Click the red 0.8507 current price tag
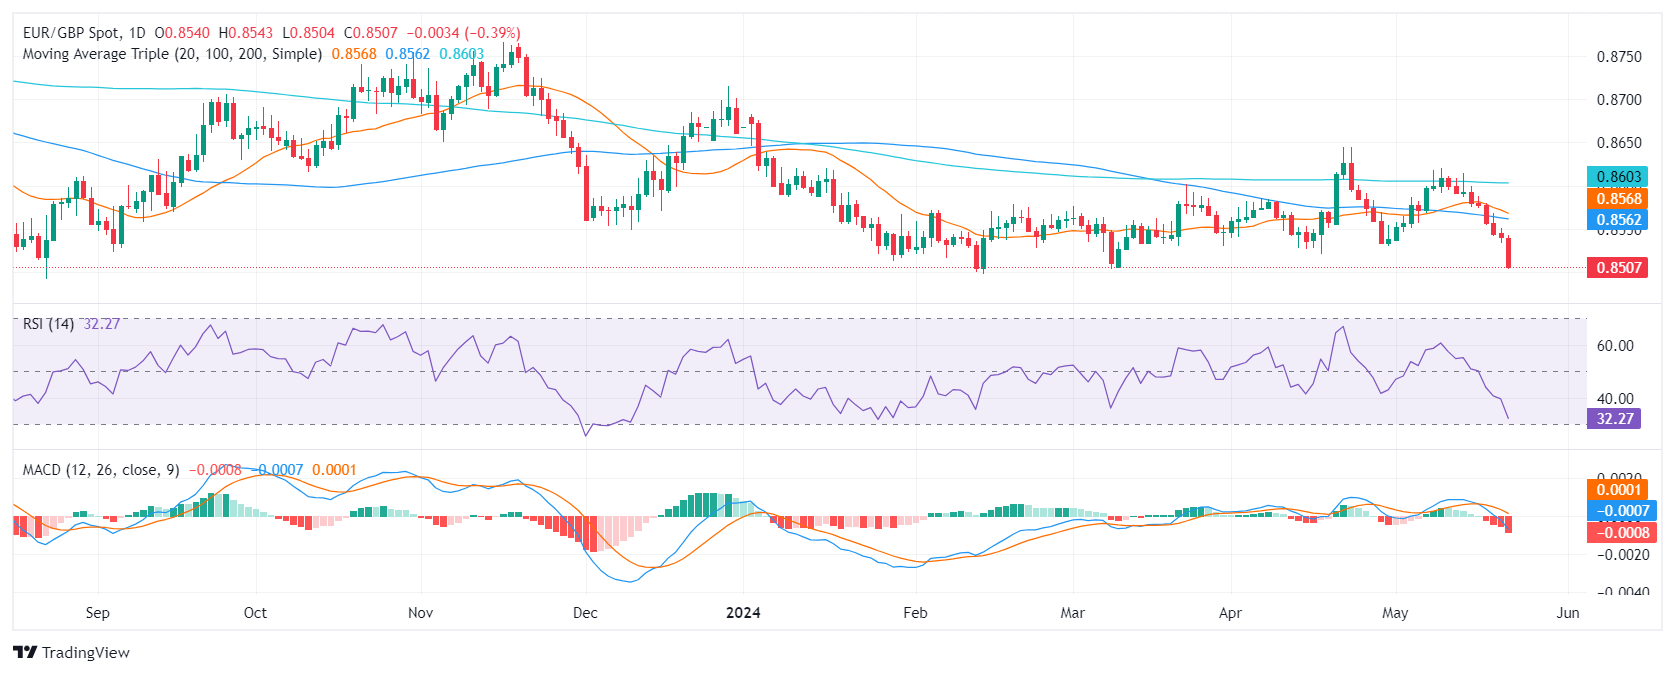1675x674 pixels. tap(1616, 268)
